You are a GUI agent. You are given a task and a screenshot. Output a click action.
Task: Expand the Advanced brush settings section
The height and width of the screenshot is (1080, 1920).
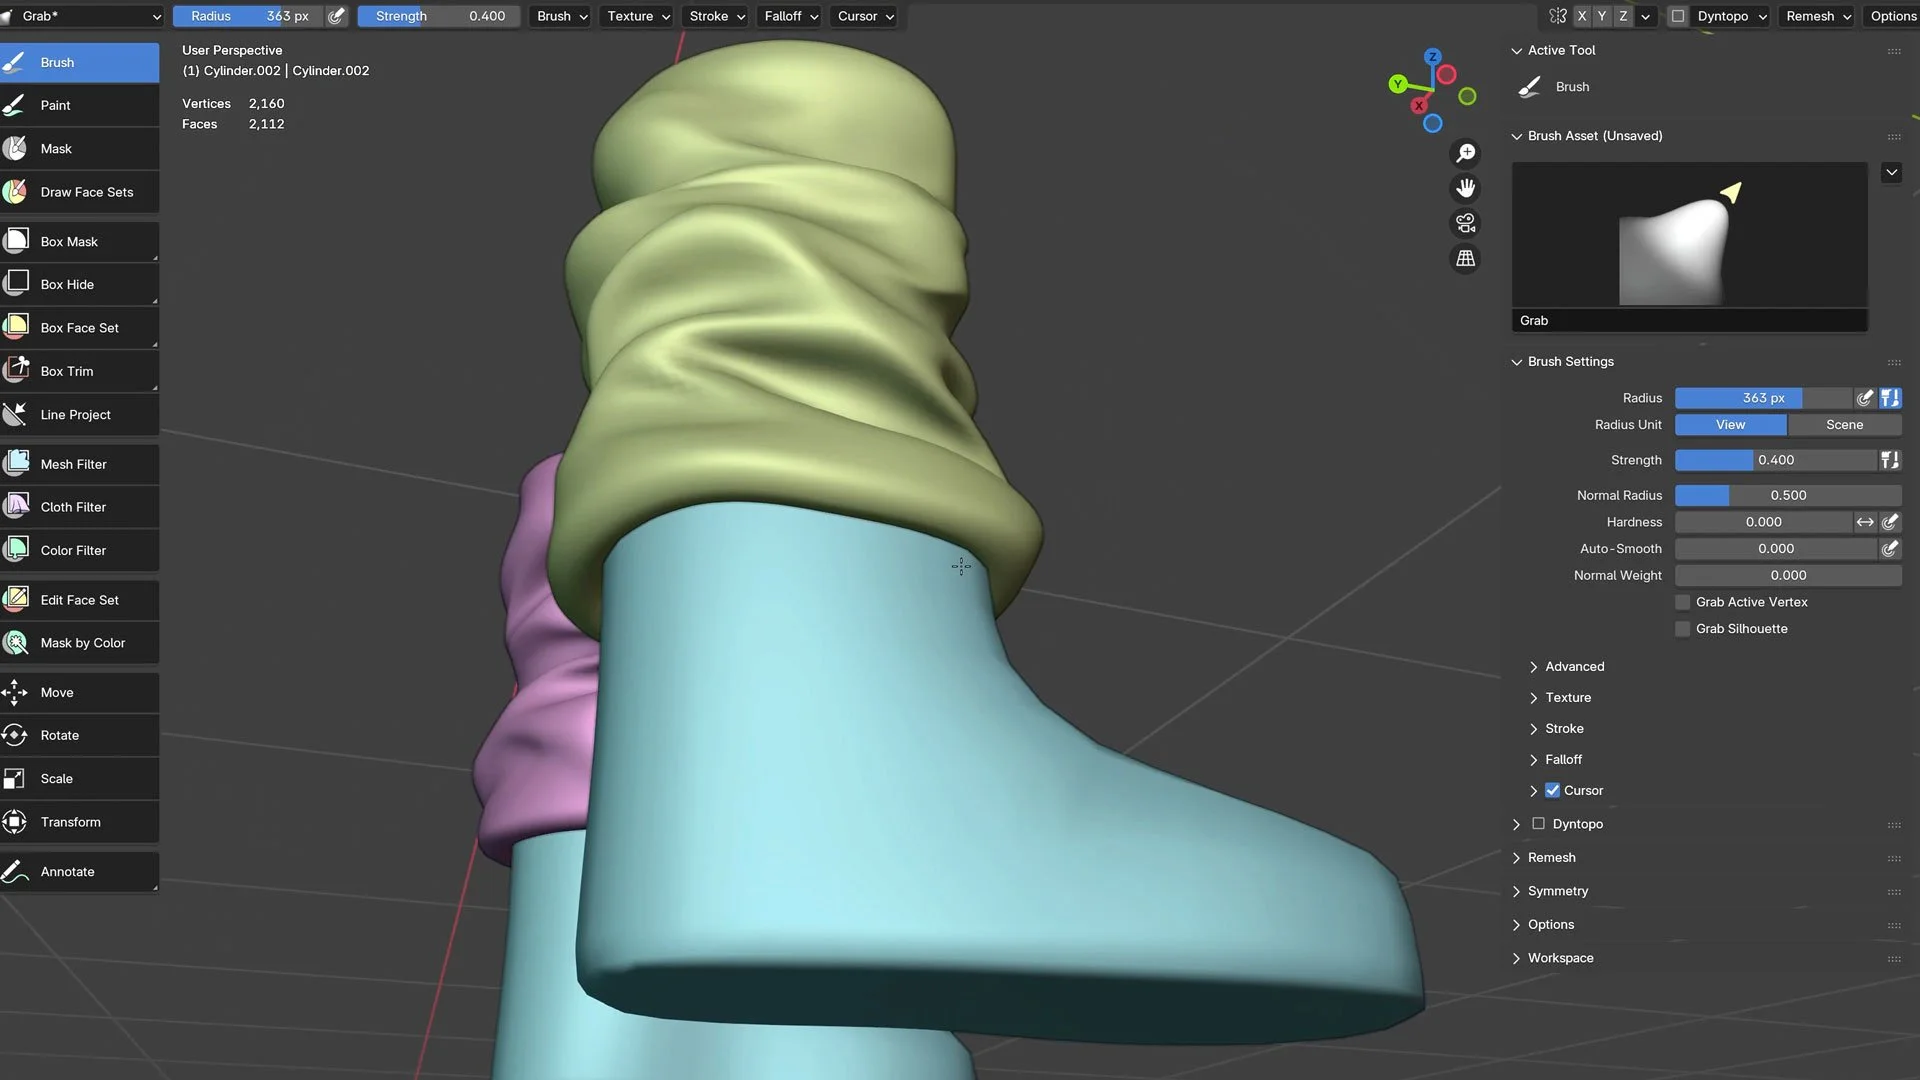1574,667
